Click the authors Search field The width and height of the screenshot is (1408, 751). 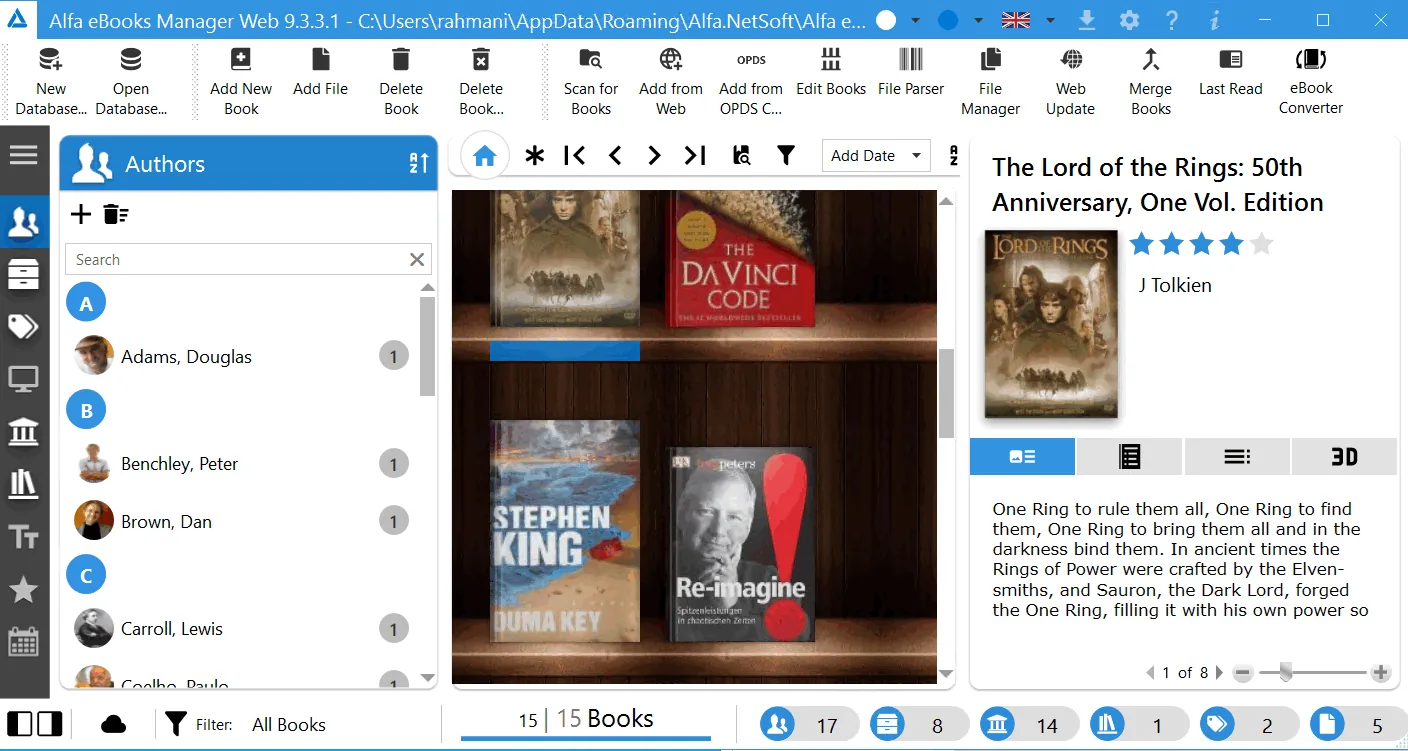pos(237,259)
